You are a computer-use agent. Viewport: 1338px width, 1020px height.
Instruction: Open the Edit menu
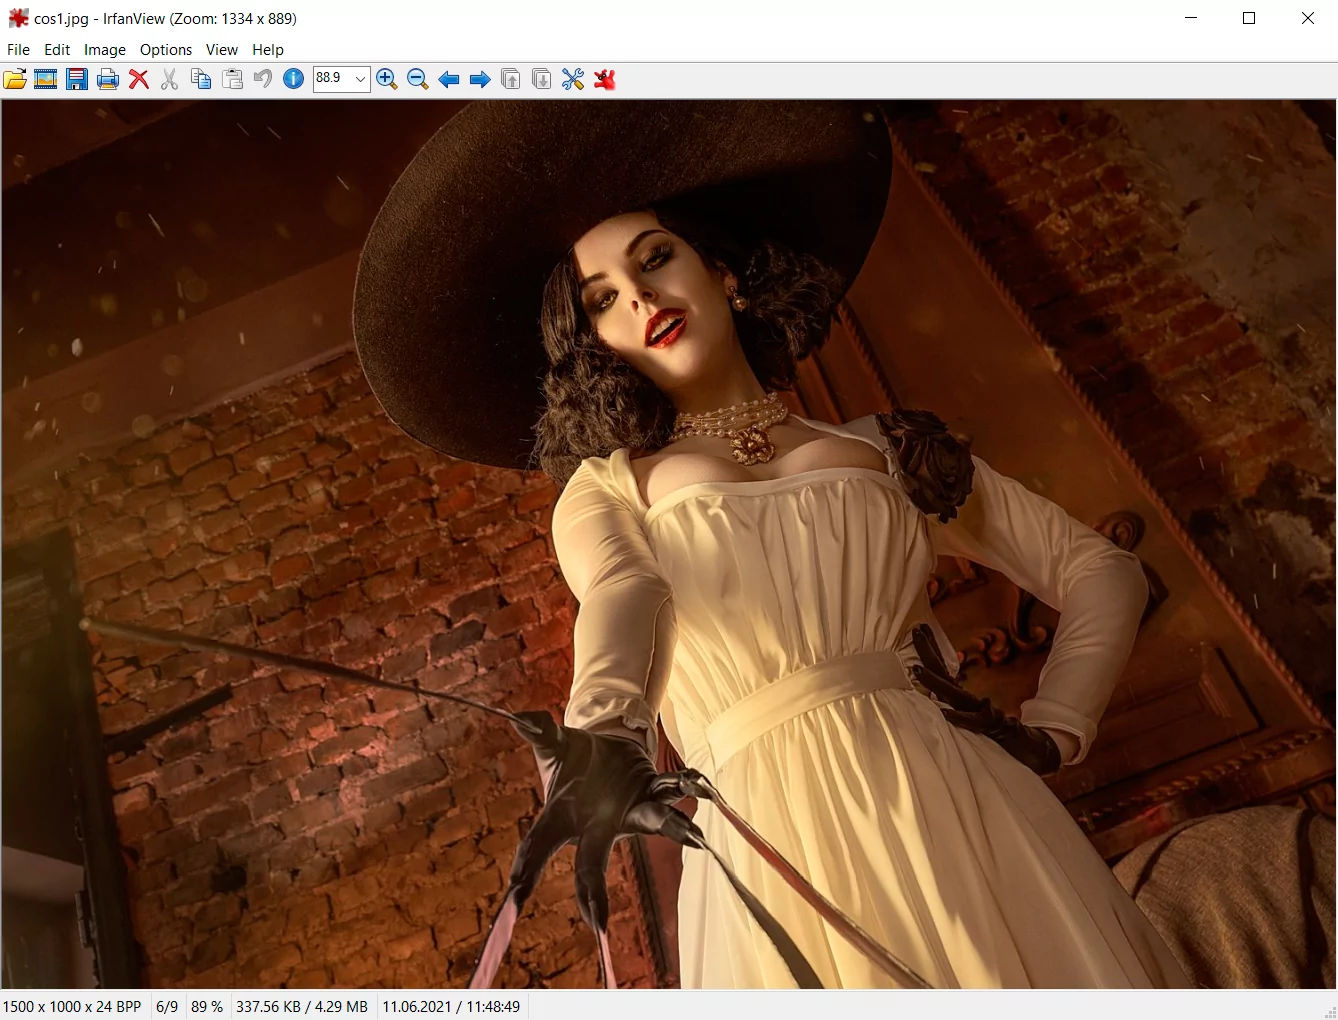pos(57,50)
